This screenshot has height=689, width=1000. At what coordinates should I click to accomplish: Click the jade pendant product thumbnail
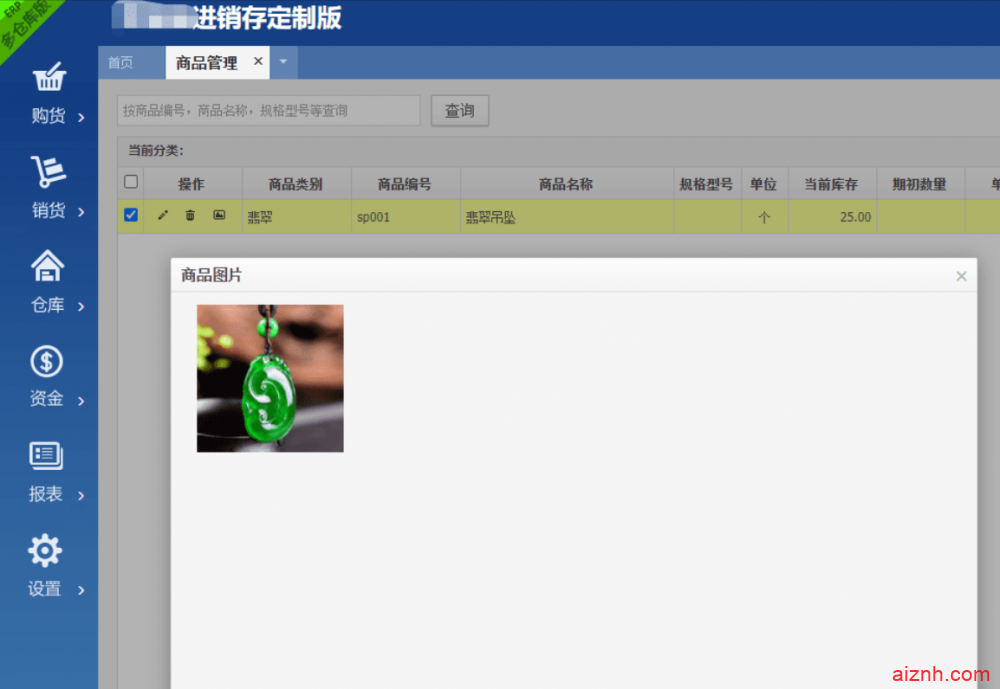pyautogui.click(x=270, y=378)
